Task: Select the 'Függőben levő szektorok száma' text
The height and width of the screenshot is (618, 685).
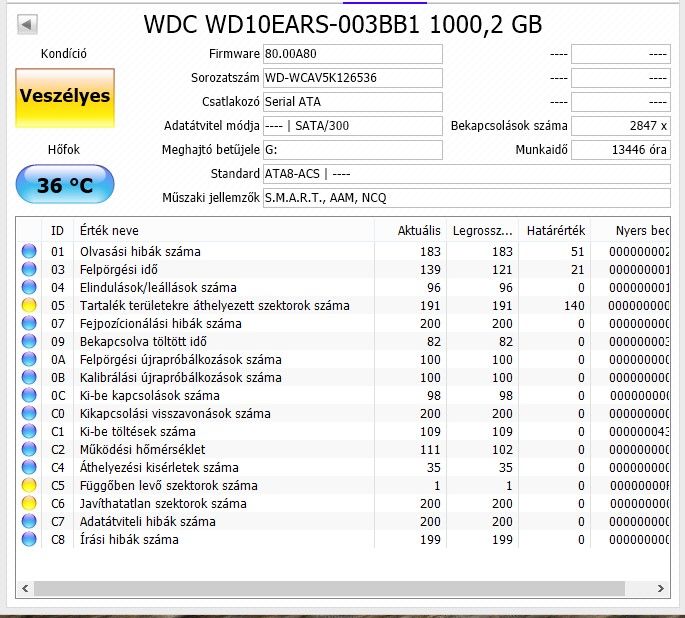Action: tap(169, 486)
